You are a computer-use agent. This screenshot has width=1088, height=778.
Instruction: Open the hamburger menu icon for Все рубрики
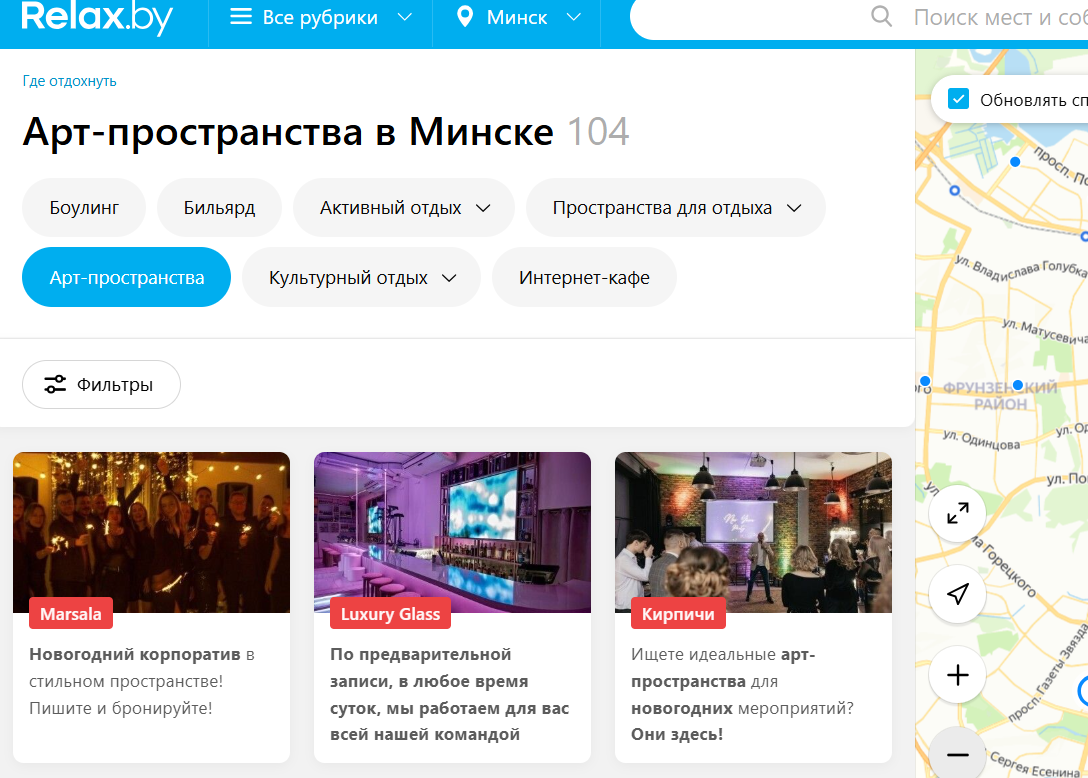point(241,17)
